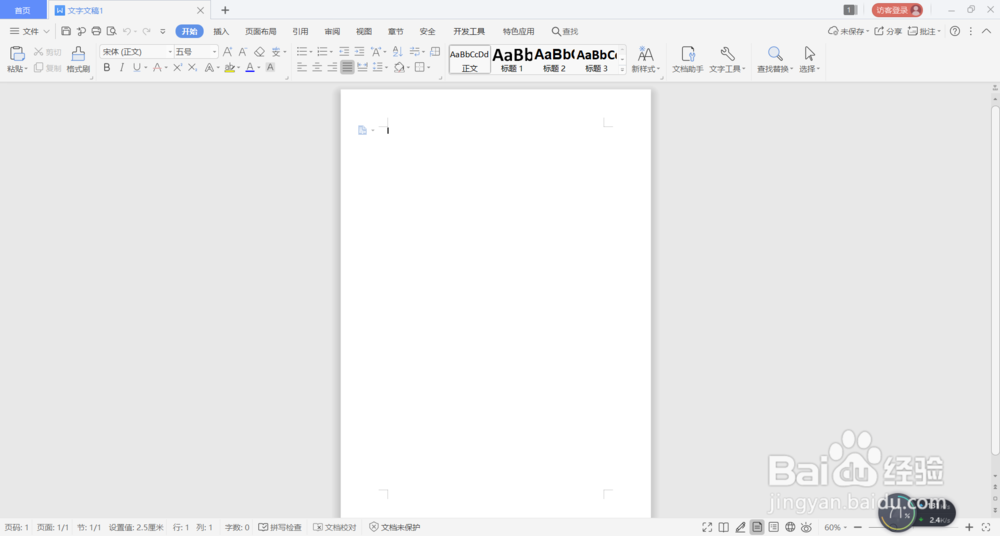Align paragraph text to the left
This screenshot has height=536, width=1000.
(x=302, y=67)
